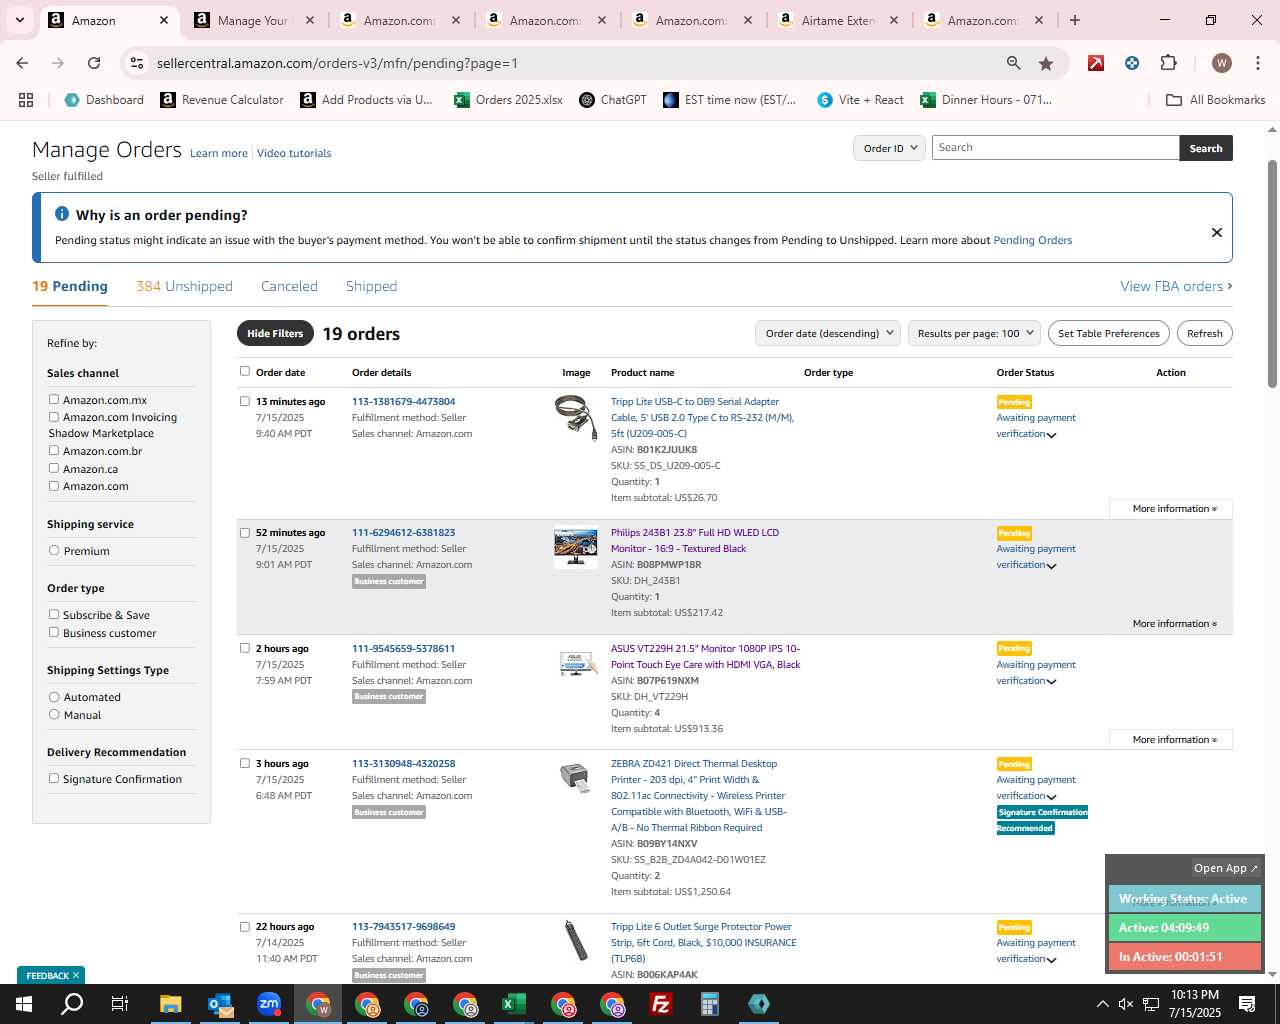This screenshot has height=1024, width=1280.
Task: Open Zoom app from taskbar
Action: point(269,1004)
